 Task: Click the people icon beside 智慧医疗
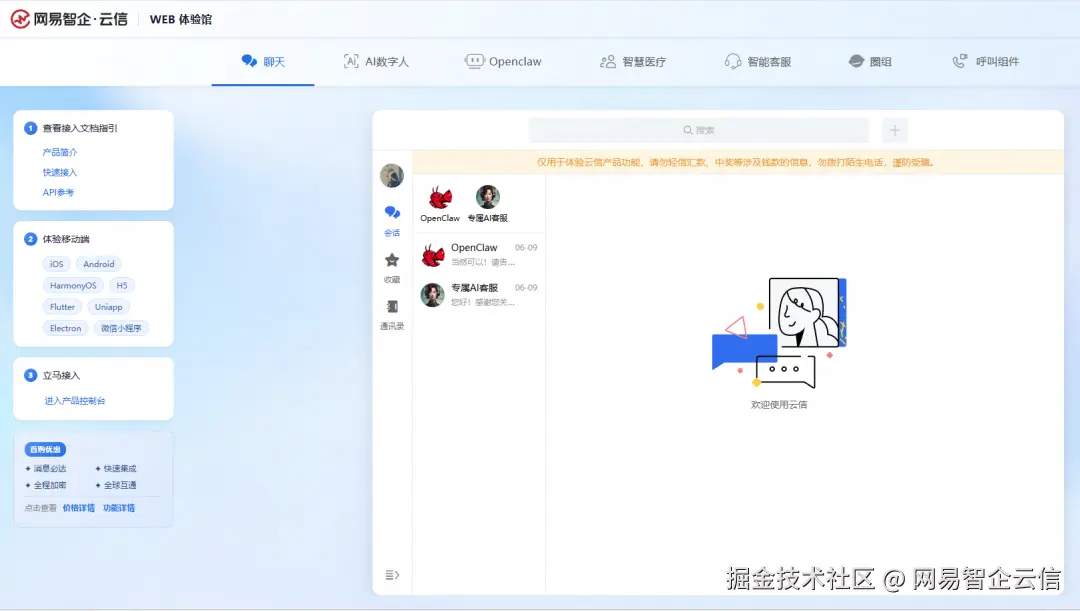coord(608,61)
